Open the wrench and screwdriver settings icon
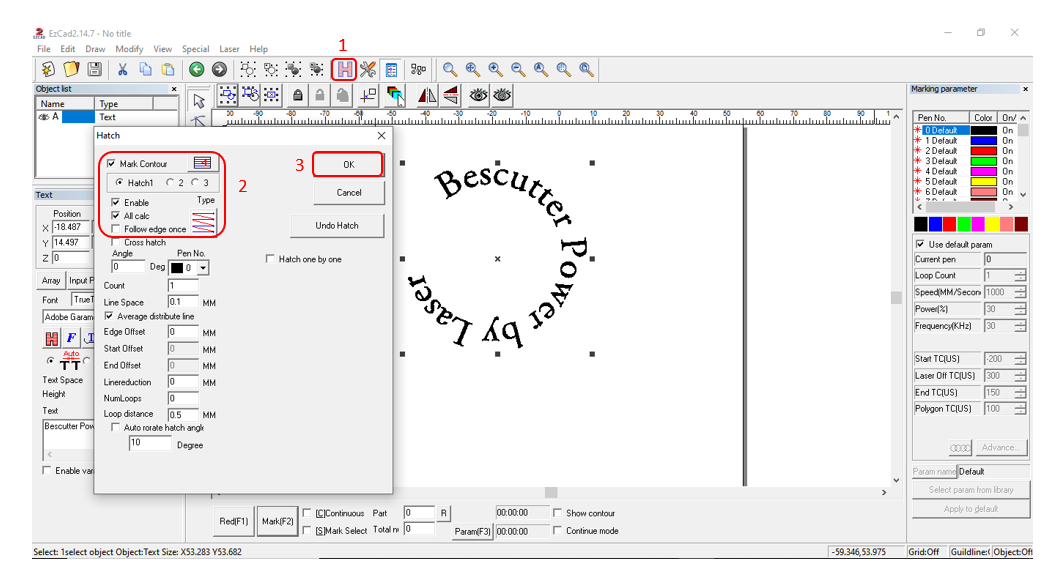Screen dimensions: 1044x576 [x=368, y=69]
